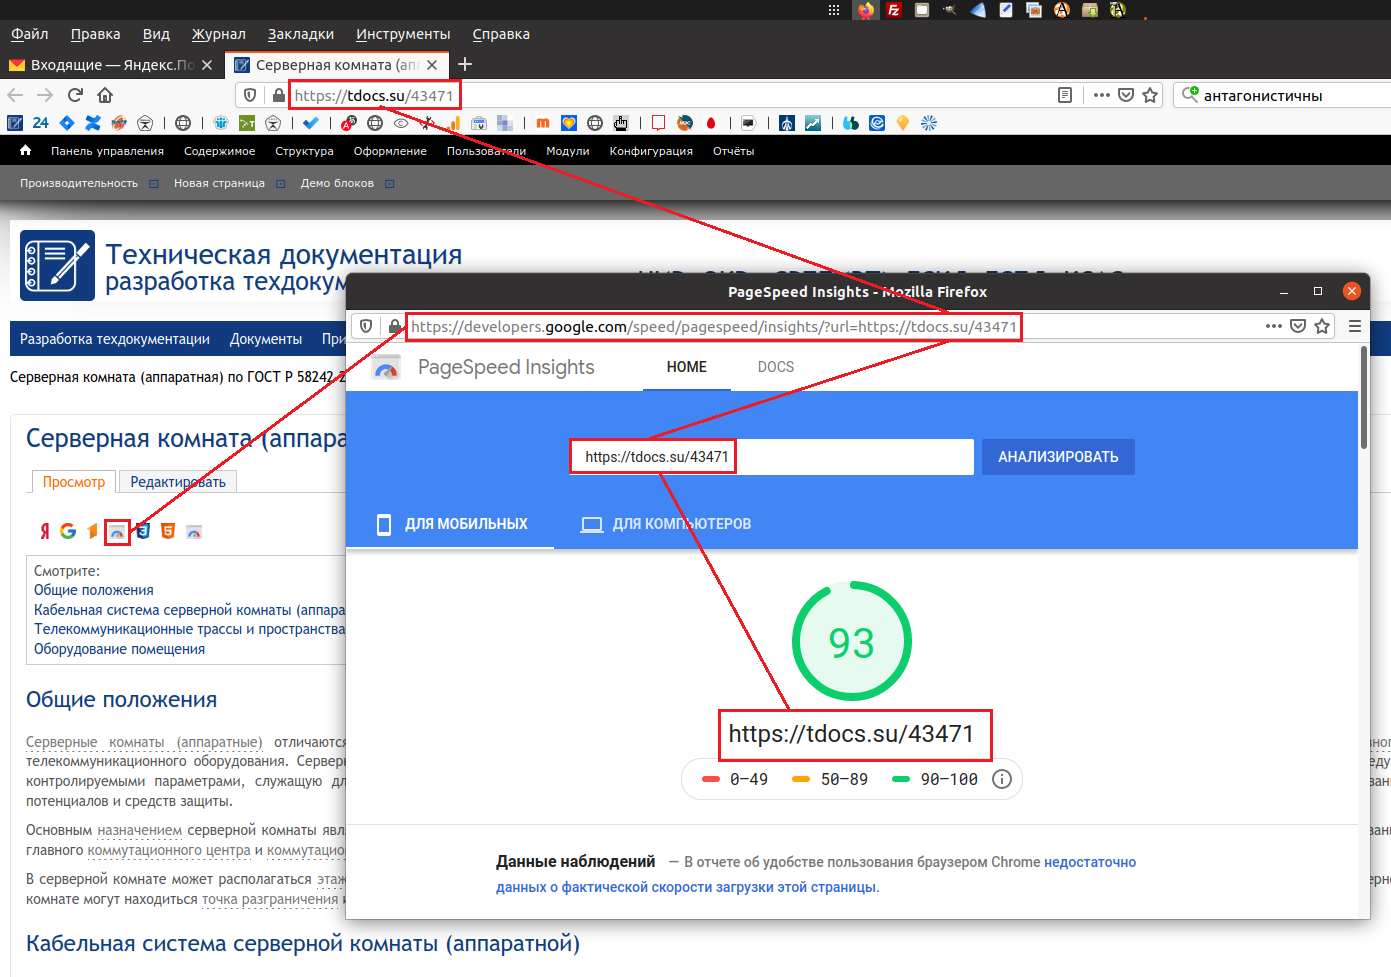The height and width of the screenshot is (977, 1391).
Task: Click the score legend info icon
Action: [x=1002, y=779]
